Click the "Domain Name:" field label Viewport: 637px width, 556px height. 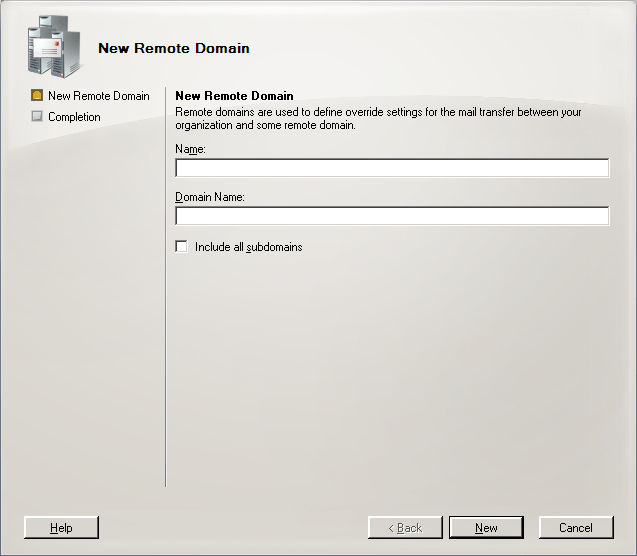point(210,197)
